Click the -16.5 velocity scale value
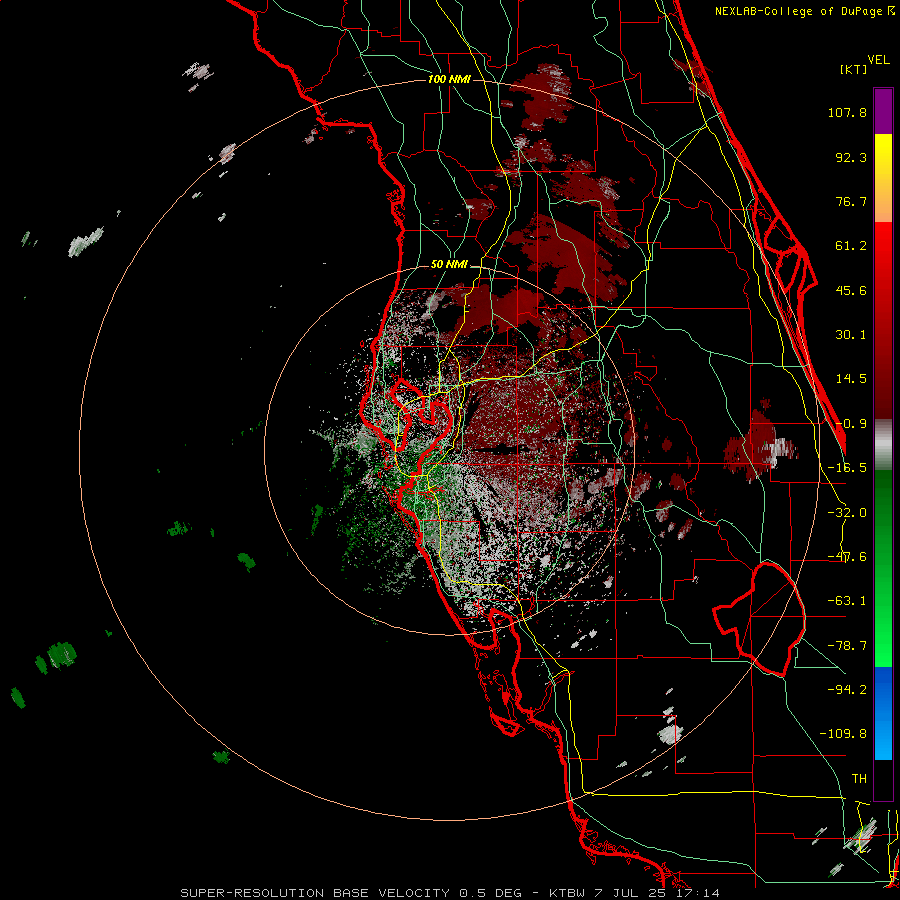The image size is (900, 900). [x=847, y=468]
